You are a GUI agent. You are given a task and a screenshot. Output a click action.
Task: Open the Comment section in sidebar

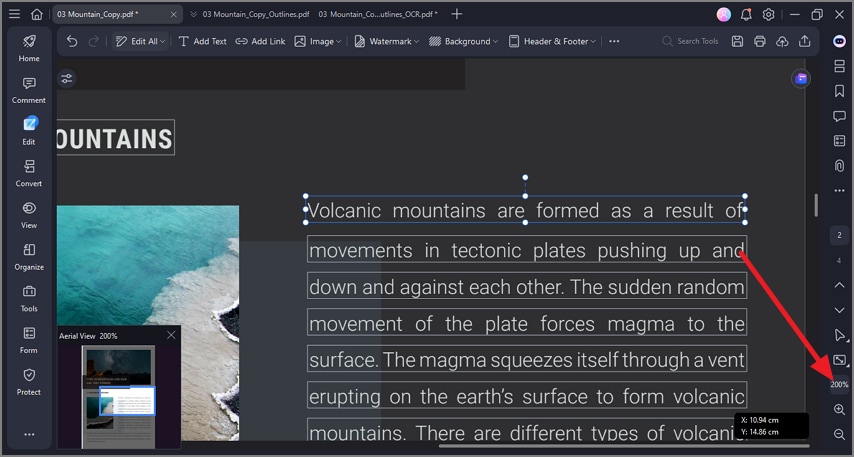29,90
